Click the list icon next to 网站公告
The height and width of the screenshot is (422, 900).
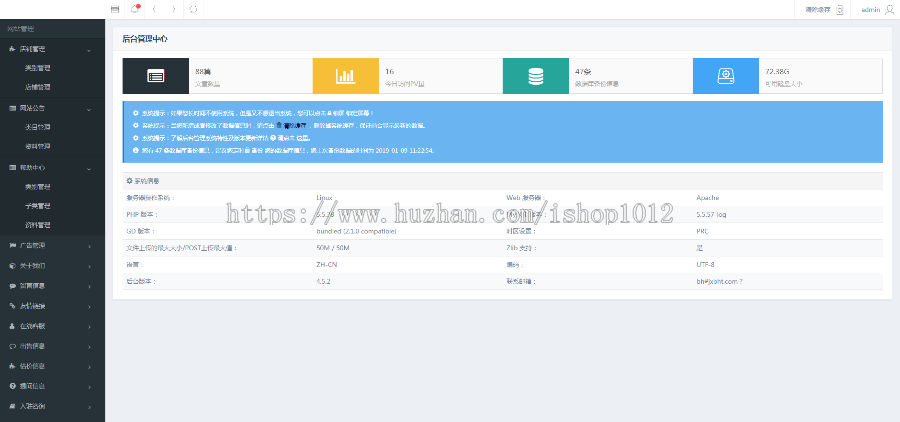tap(13, 108)
